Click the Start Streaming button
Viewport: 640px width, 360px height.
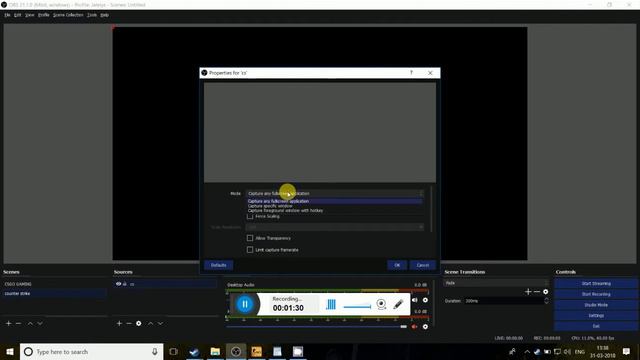(596, 283)
